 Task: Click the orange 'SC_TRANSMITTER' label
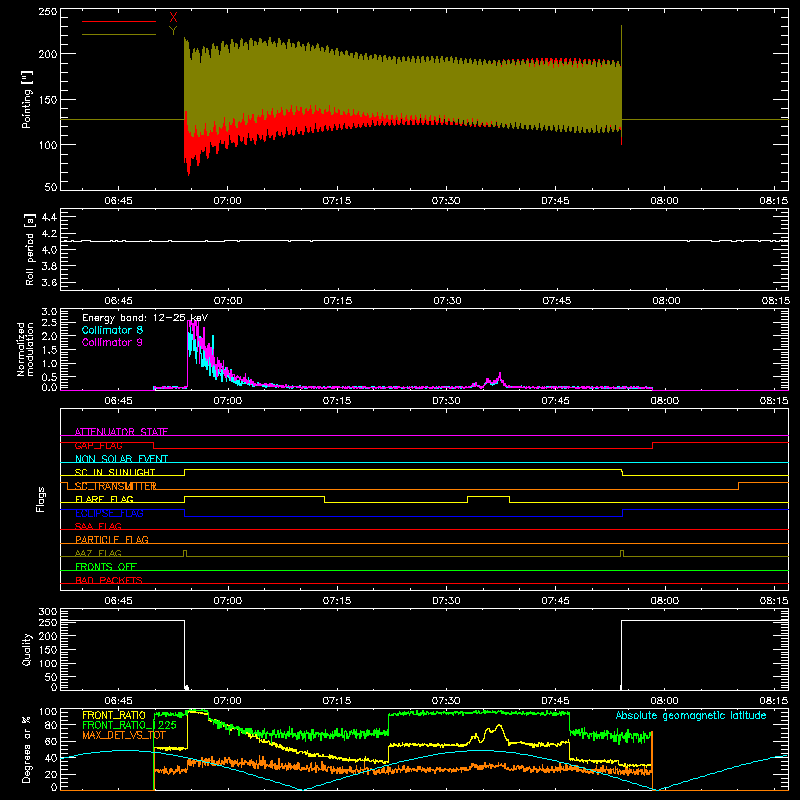115,486
